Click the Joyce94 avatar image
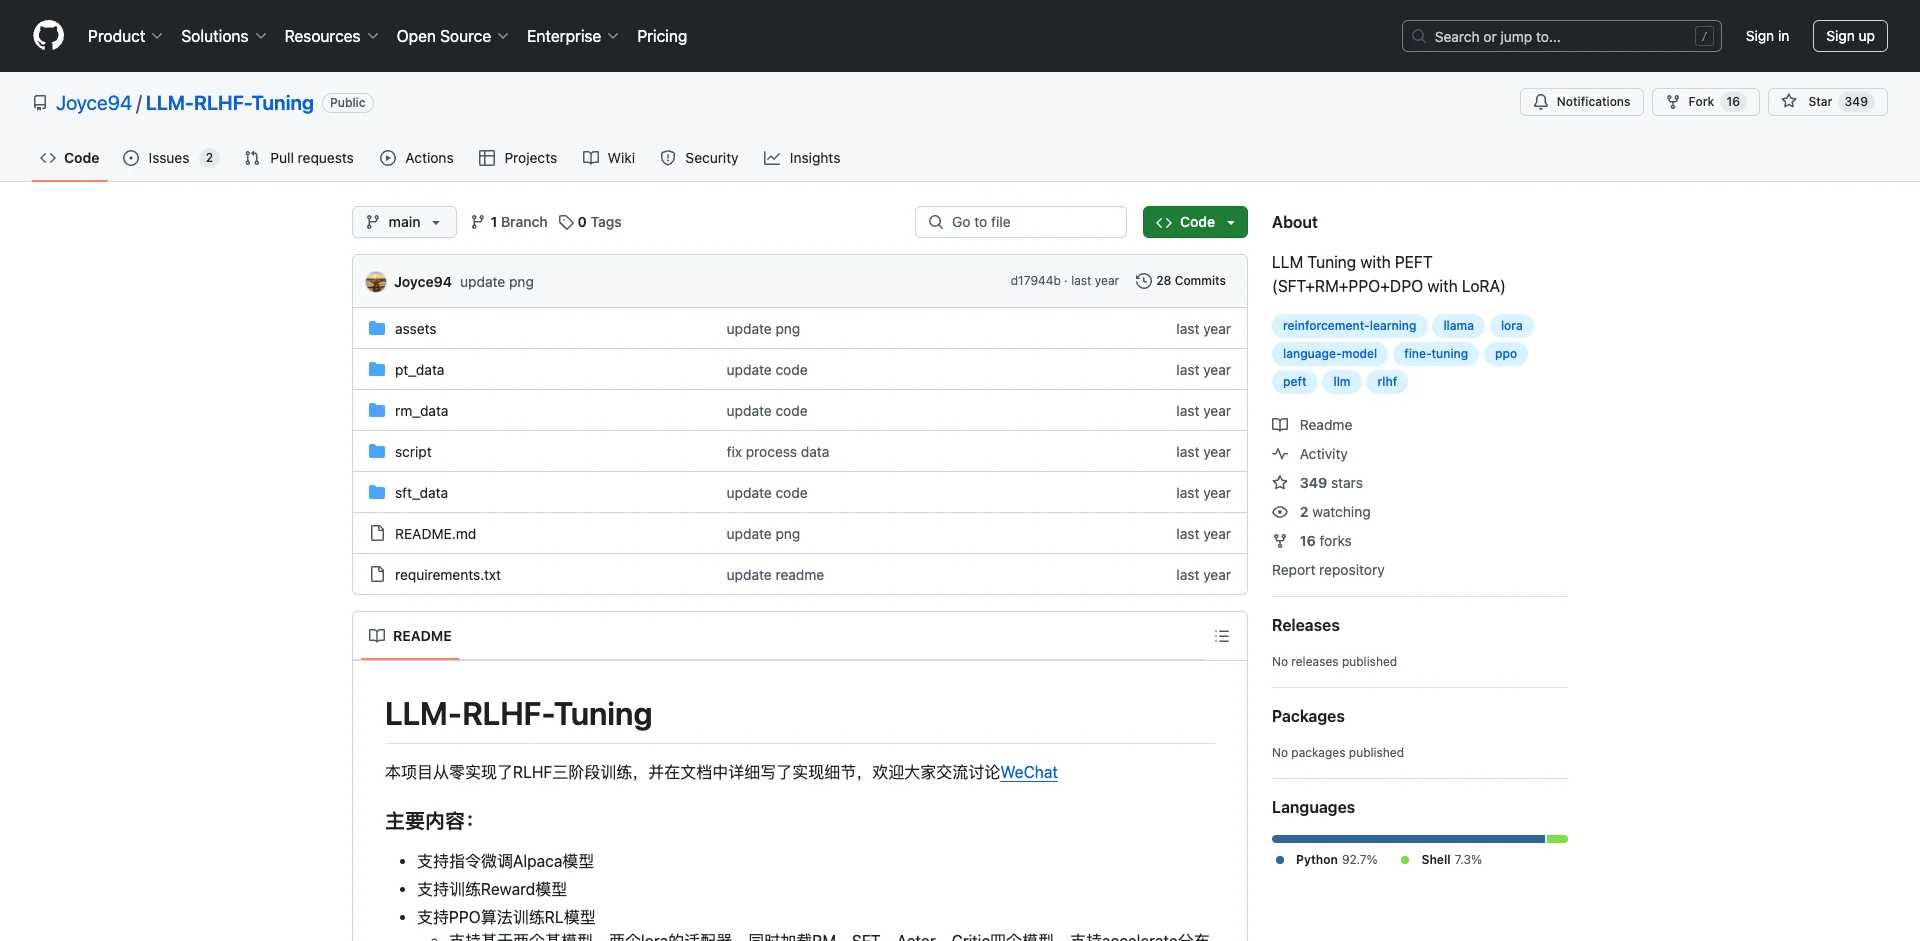Viewport: 1920px width, 941px height. [376, 282]
